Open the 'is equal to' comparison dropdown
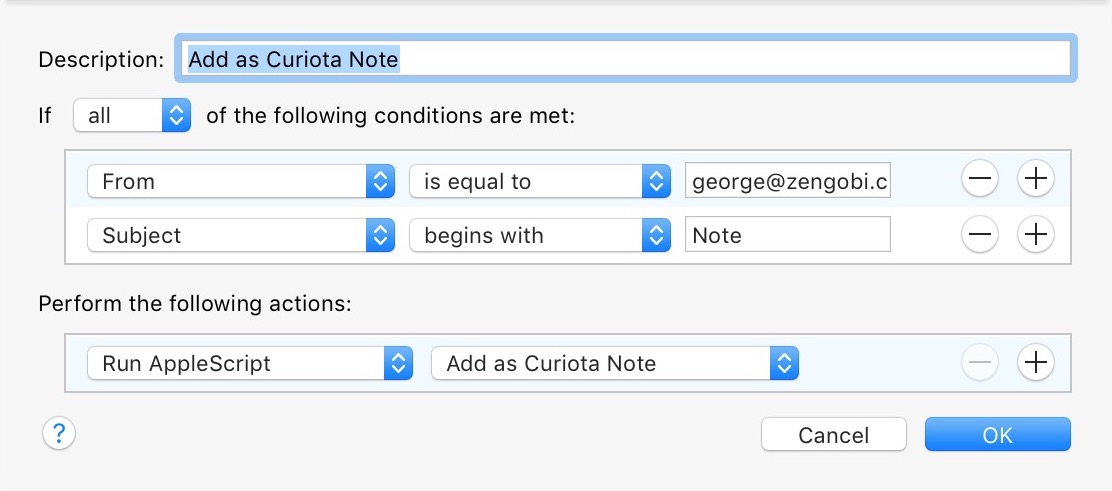The width and height of the screenshot is (1112, 491). (539, 181)
